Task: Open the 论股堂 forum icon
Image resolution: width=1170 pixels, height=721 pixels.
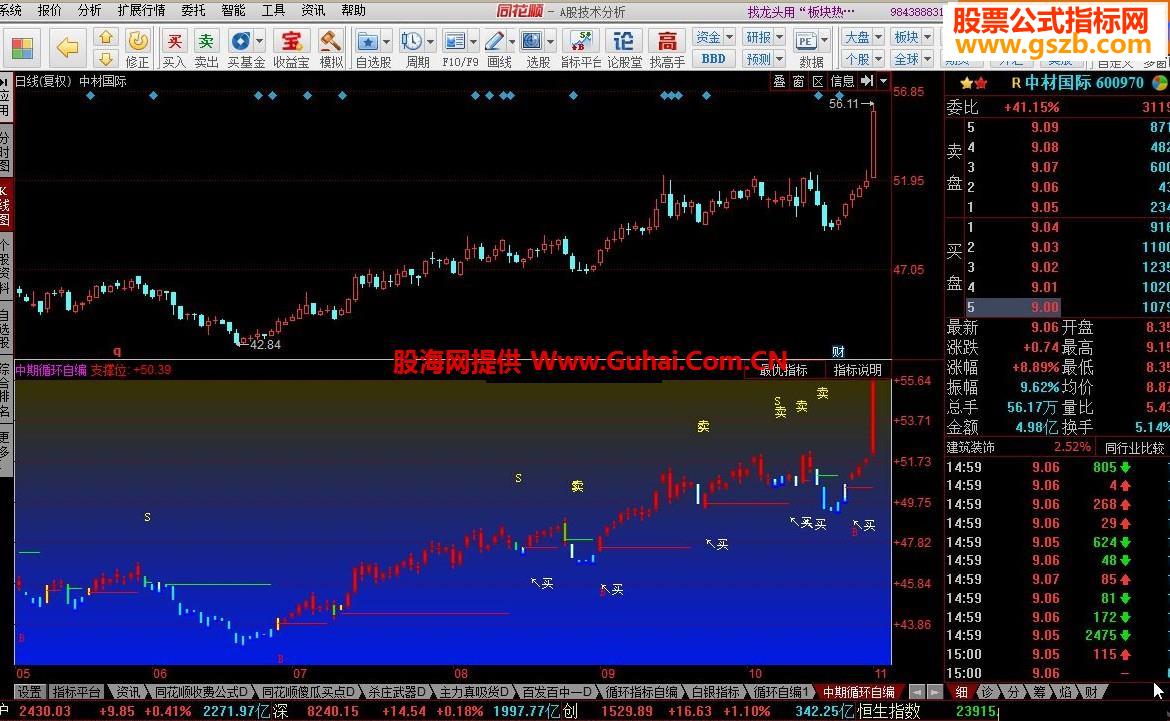Action: tap(624, 49)
